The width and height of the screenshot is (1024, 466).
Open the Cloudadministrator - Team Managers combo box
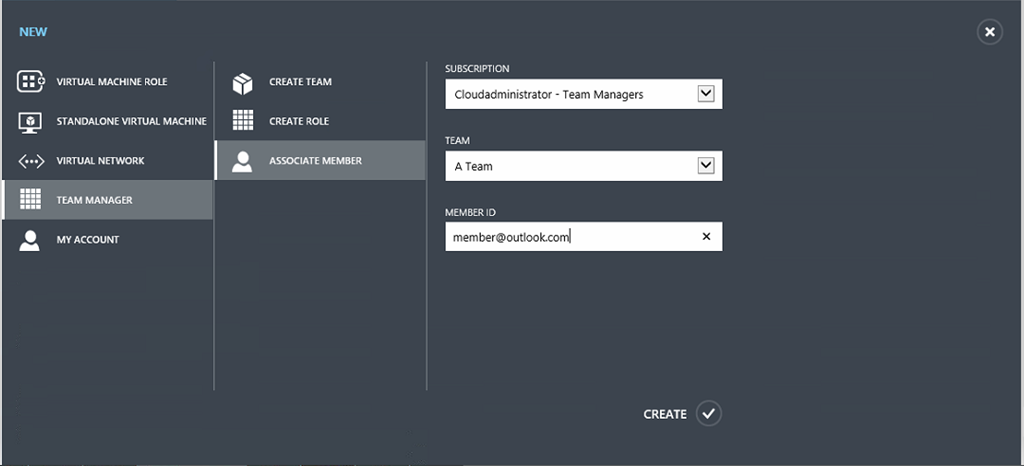[570, 95]
